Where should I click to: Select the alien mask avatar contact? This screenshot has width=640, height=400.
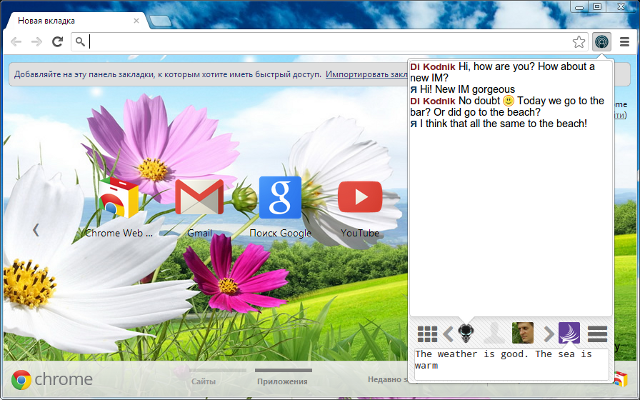coord(467,334)
